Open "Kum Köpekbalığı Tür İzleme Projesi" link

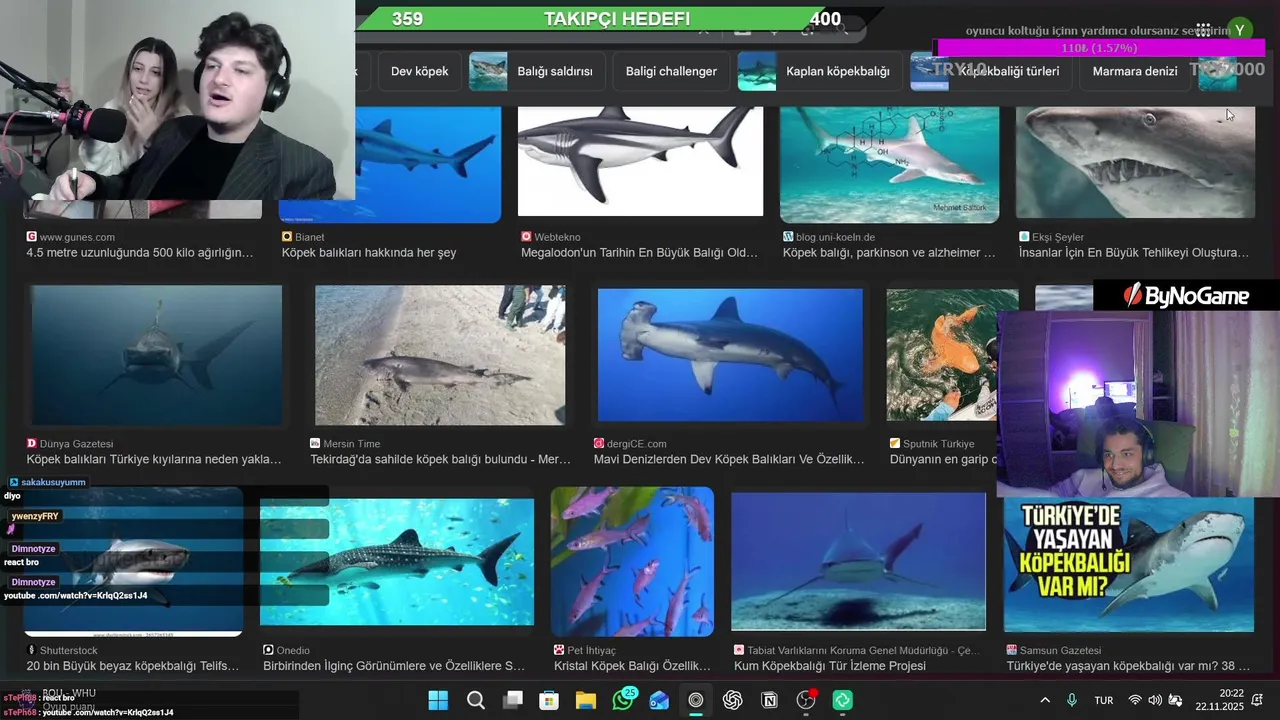tap(830, 666)
